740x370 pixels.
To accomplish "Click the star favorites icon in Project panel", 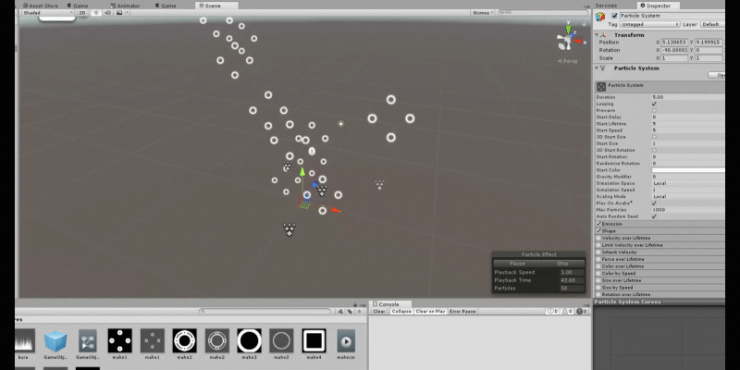I will [359, 311].
